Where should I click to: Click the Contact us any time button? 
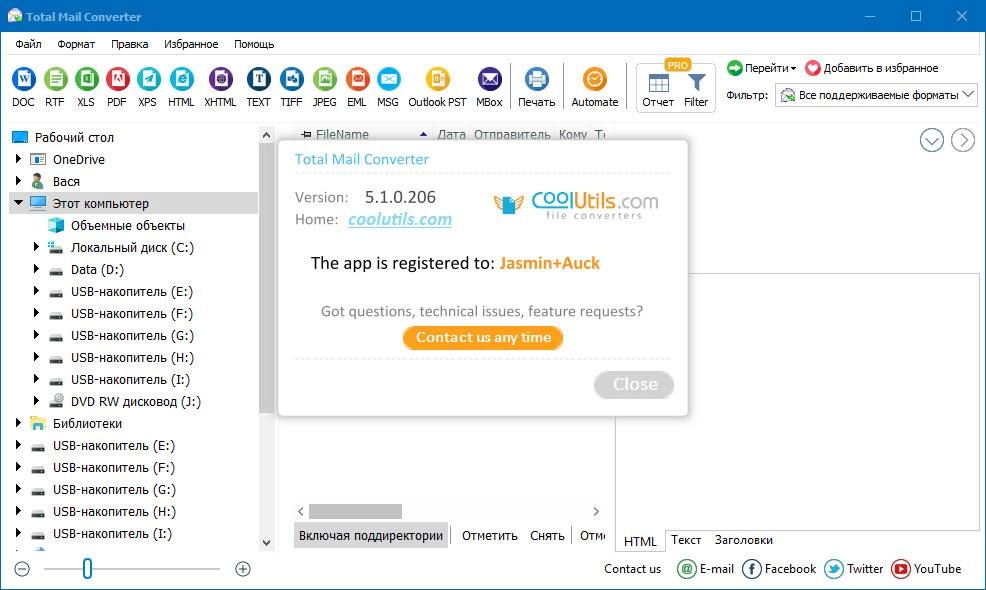click(483, 338)
